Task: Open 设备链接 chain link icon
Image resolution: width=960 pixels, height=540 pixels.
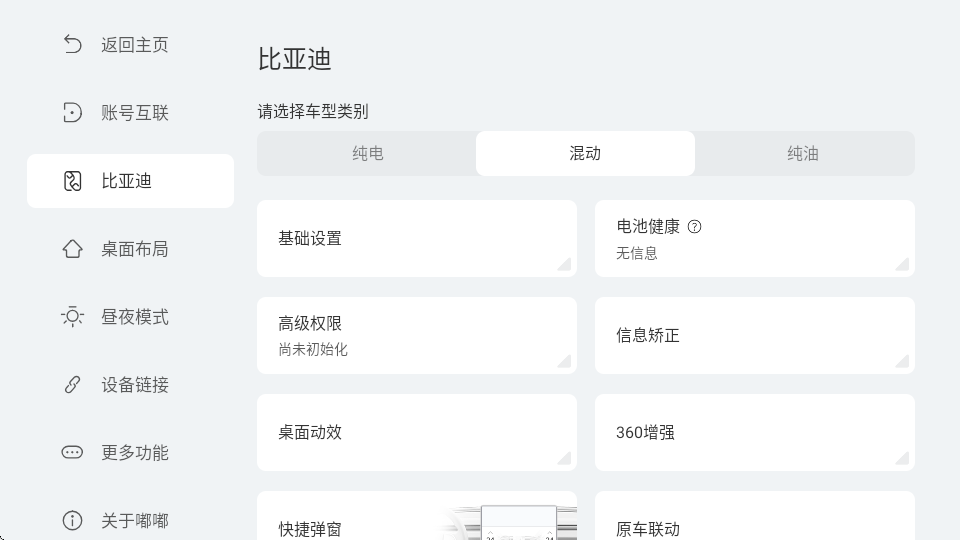Action: coord(72,384)
